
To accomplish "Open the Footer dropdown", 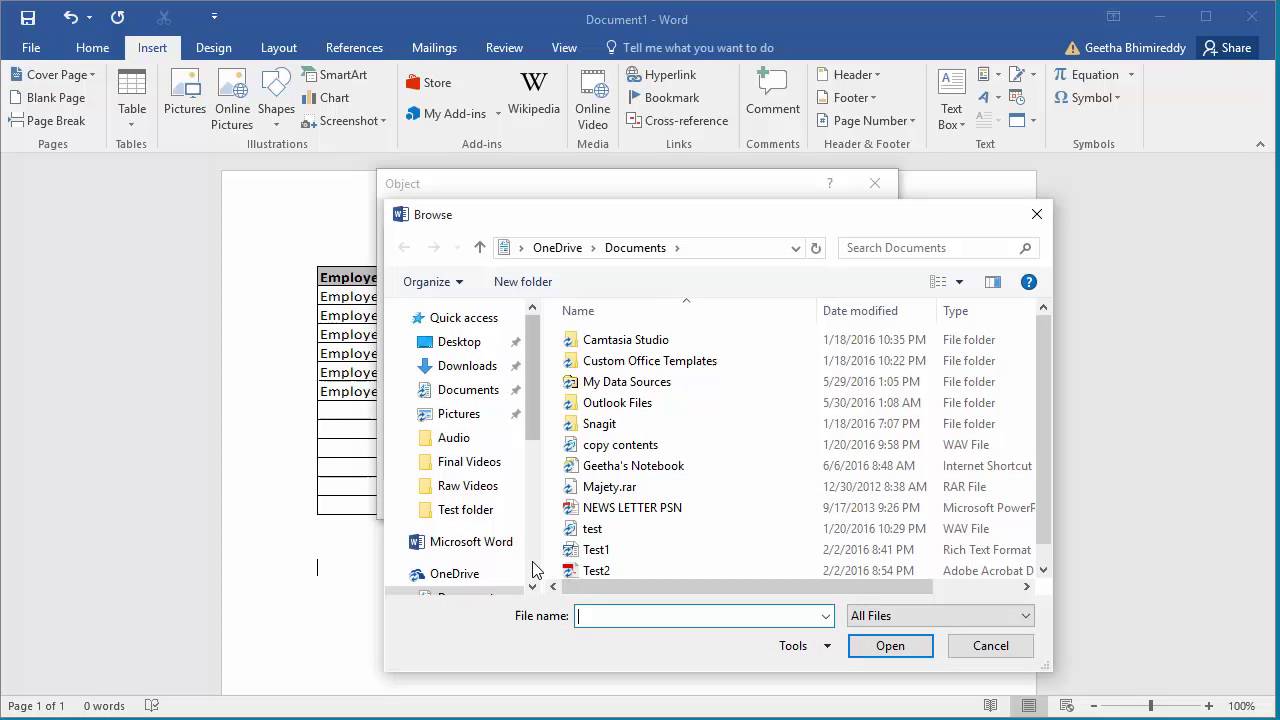I will click(x=846, y=98).
